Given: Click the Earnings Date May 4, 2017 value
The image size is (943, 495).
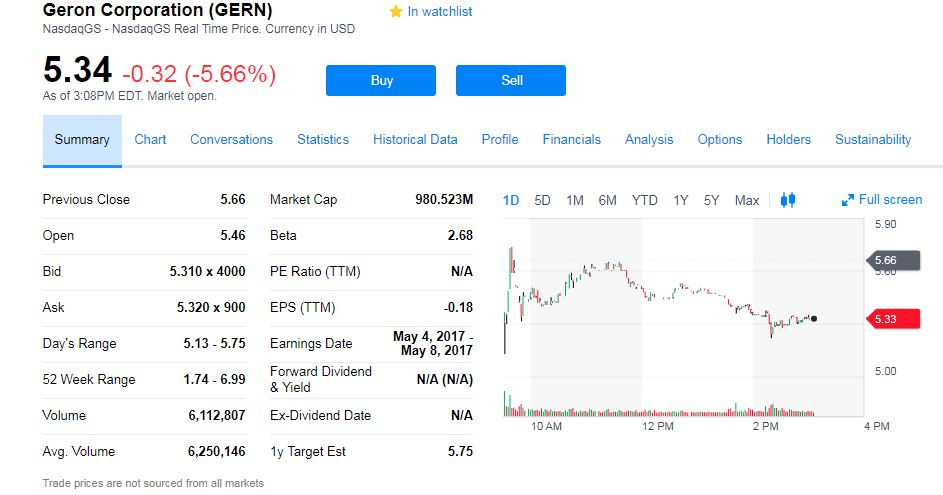Looking at the screenshot, I should point(433,343).
